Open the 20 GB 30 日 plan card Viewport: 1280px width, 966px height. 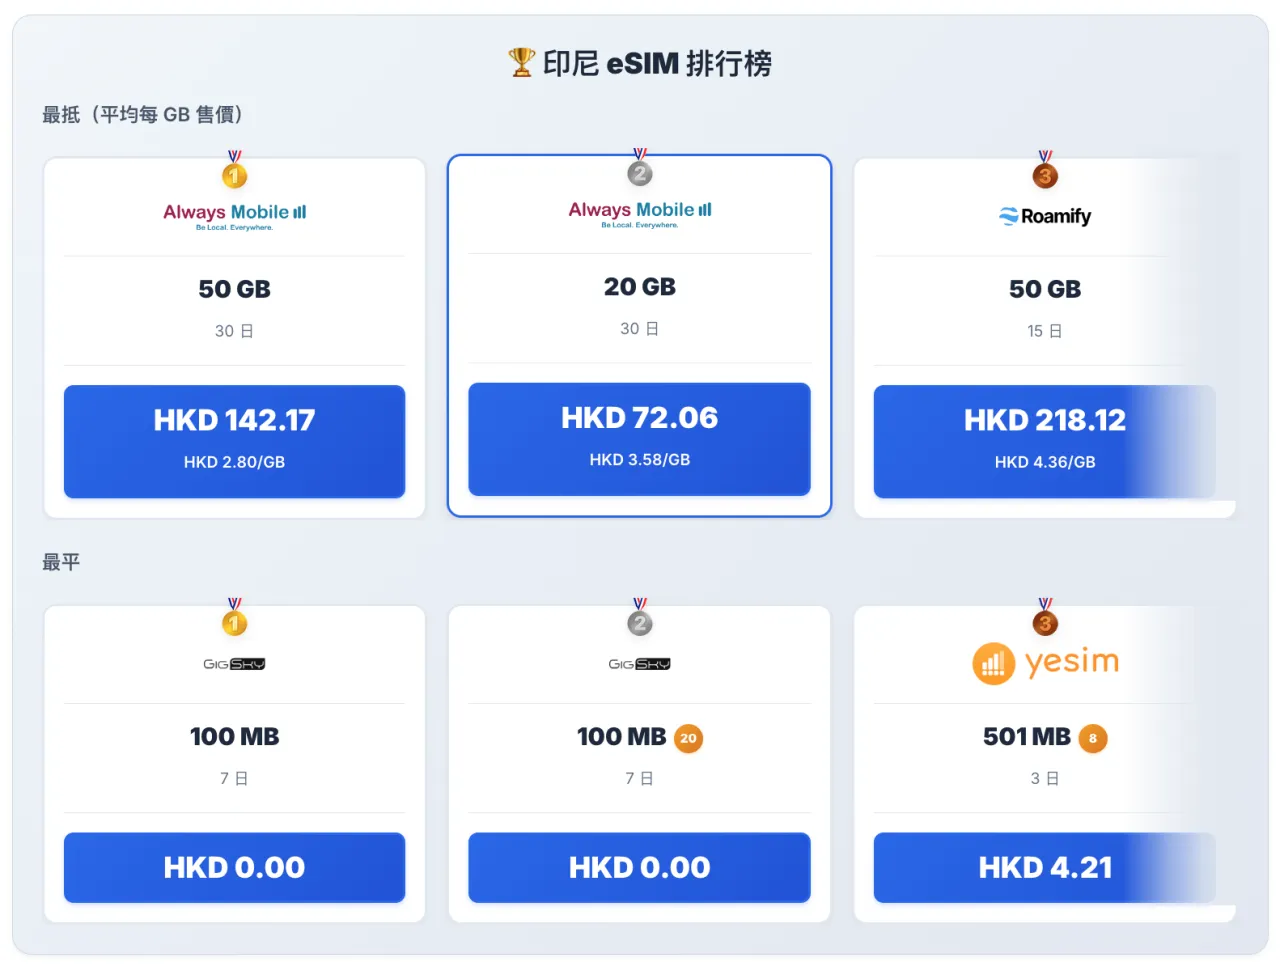point(640,305)
